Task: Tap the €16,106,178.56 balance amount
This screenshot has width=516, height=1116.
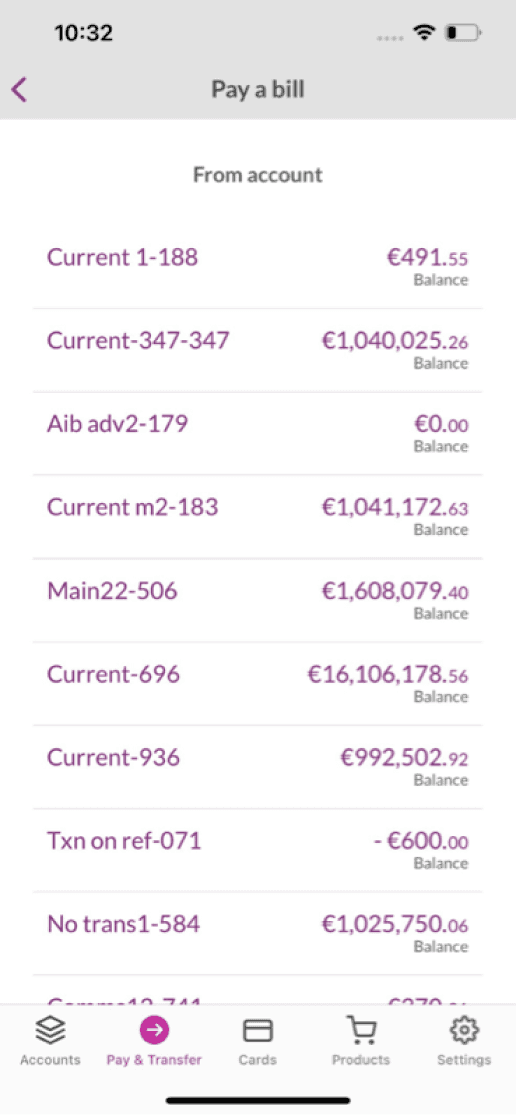Action: pos(388,674)
